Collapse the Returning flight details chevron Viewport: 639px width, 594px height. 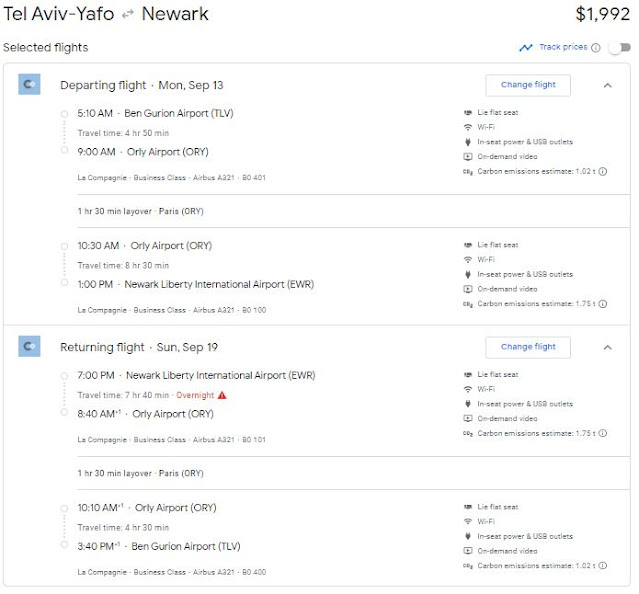click(x=607, y=347)
